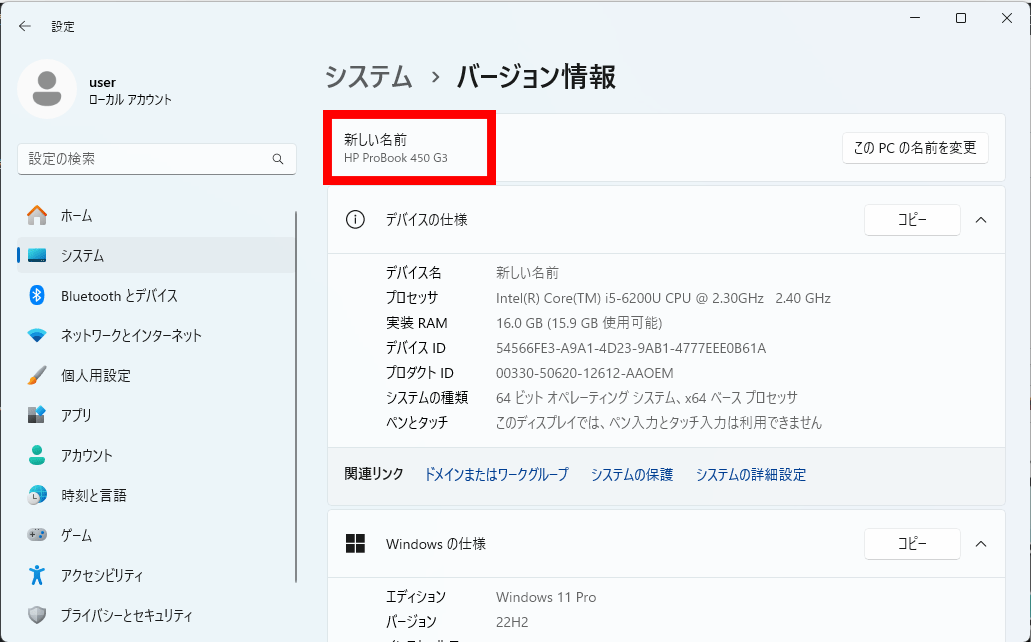Copy device specs with コピー button

click(911, 220)
